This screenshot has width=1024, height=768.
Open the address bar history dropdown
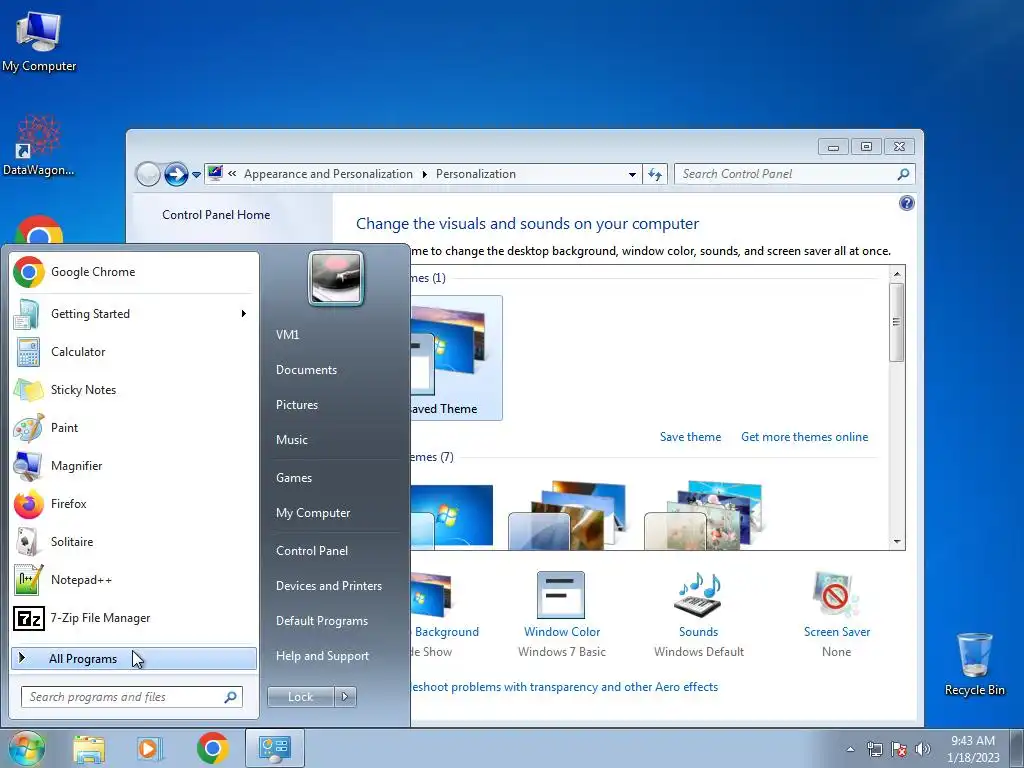tap(632, 174)
